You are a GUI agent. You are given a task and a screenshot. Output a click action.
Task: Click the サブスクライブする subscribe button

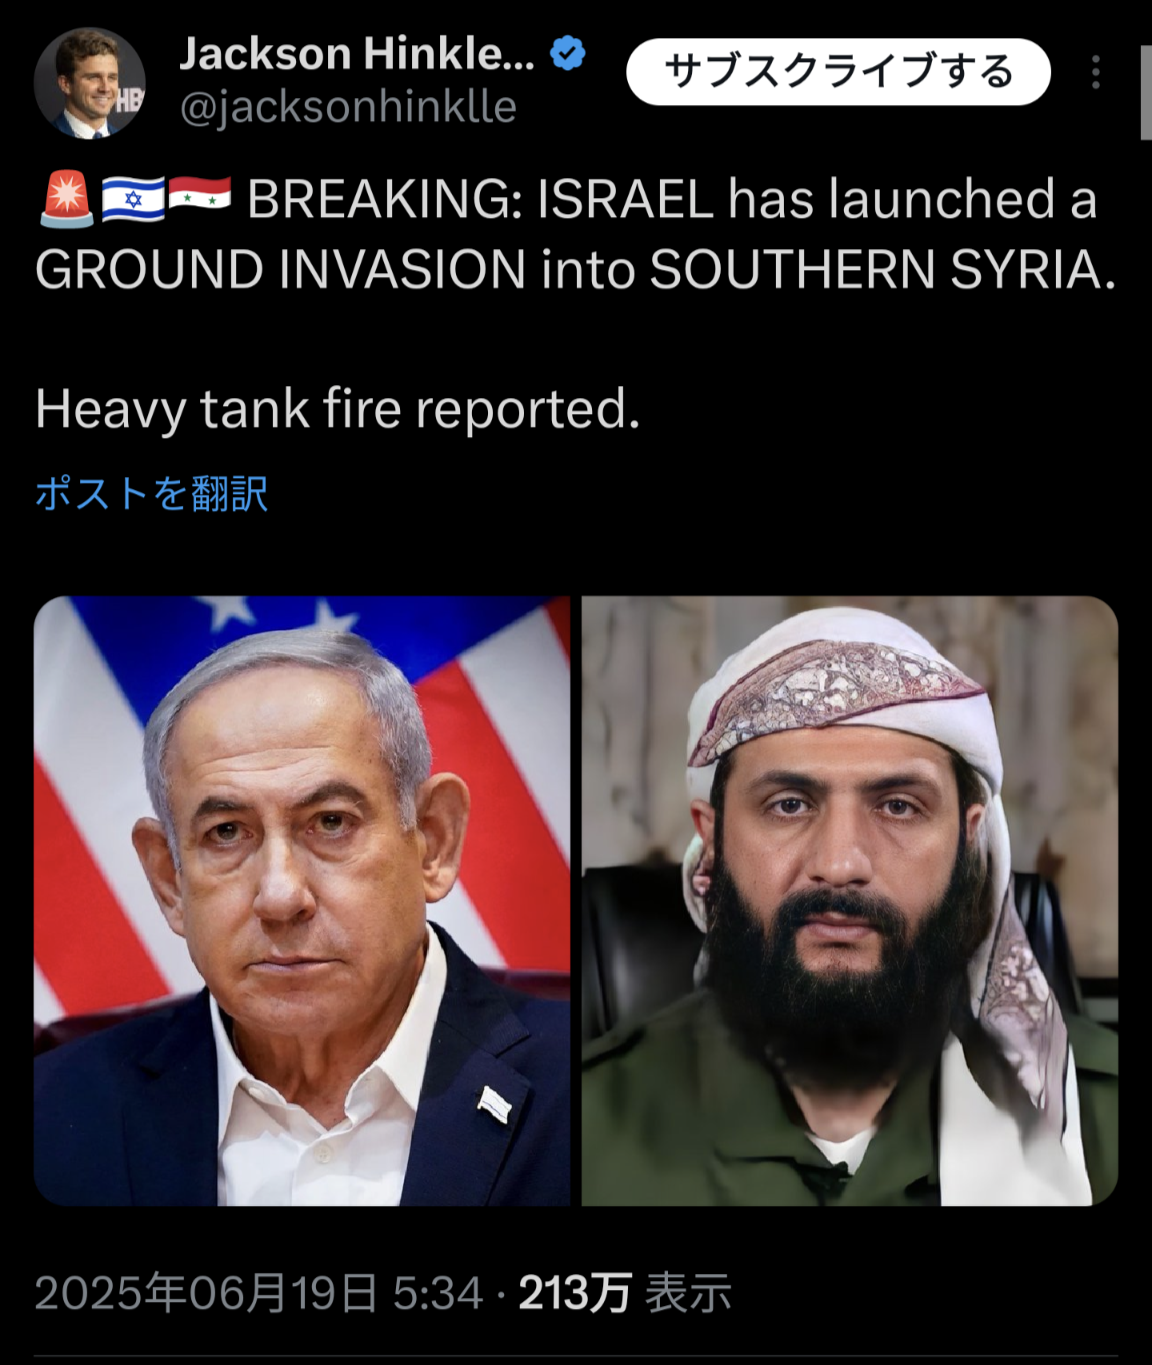(x=838, y=72)
